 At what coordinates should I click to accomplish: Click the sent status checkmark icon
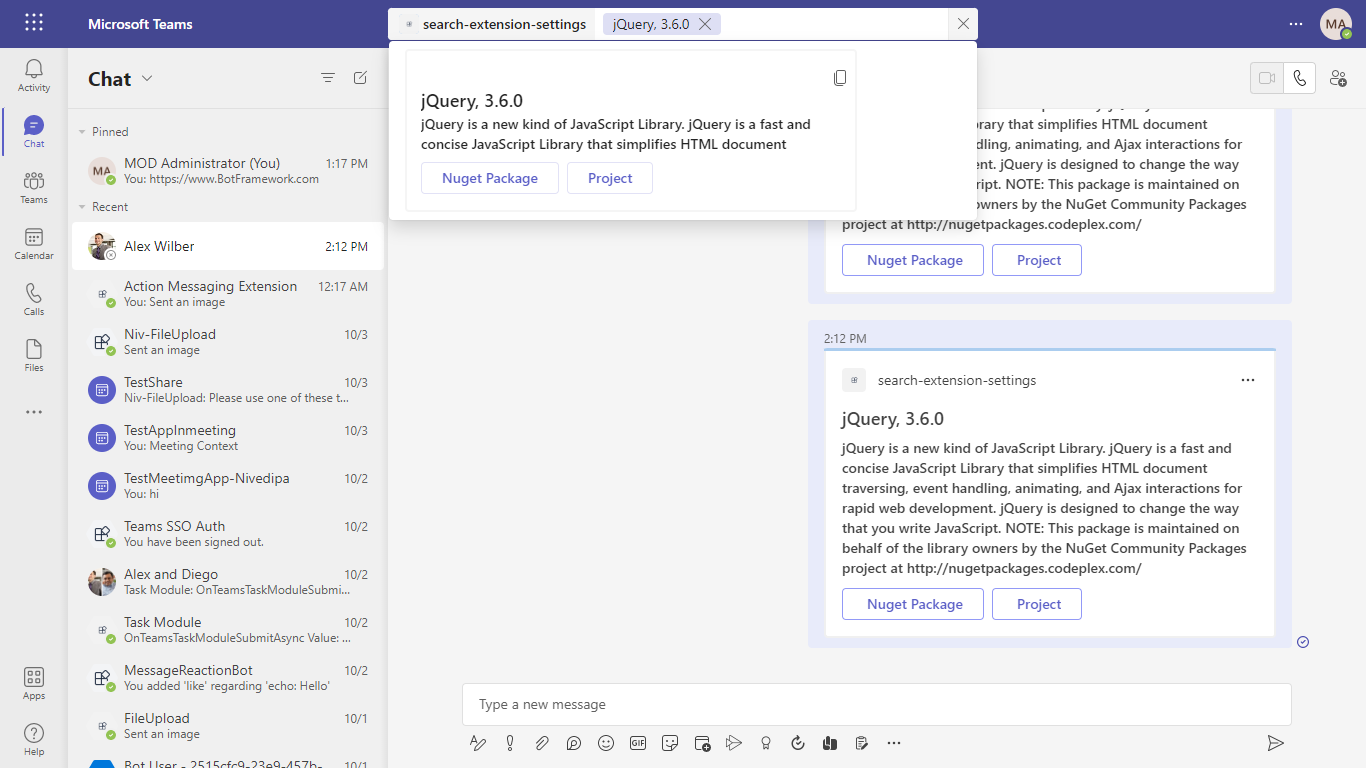point(1303,642)
